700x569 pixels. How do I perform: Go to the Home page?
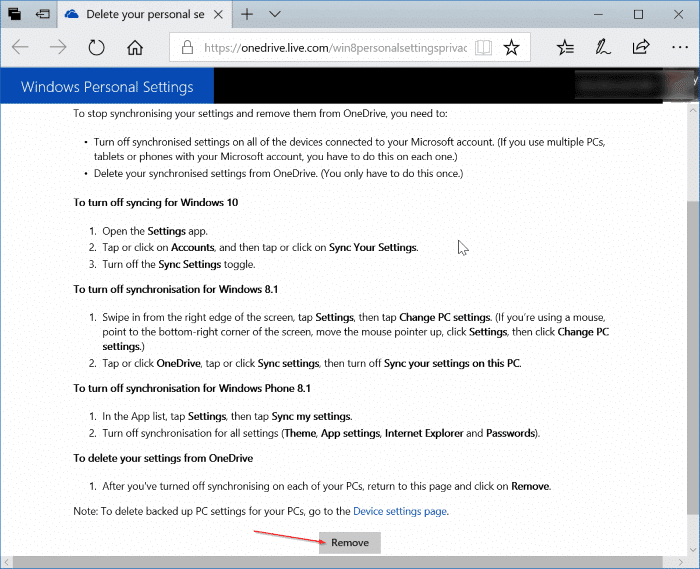click(x=135, y=47)
